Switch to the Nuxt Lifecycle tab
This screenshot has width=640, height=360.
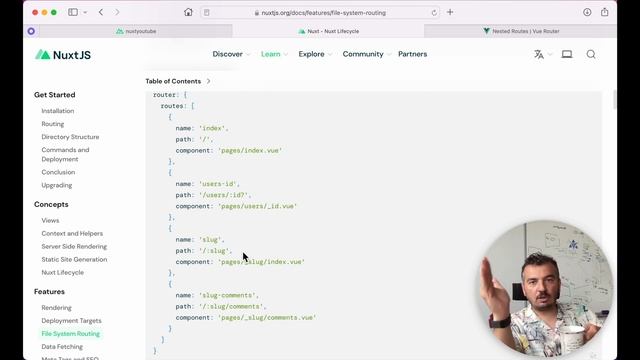(328, 31)
